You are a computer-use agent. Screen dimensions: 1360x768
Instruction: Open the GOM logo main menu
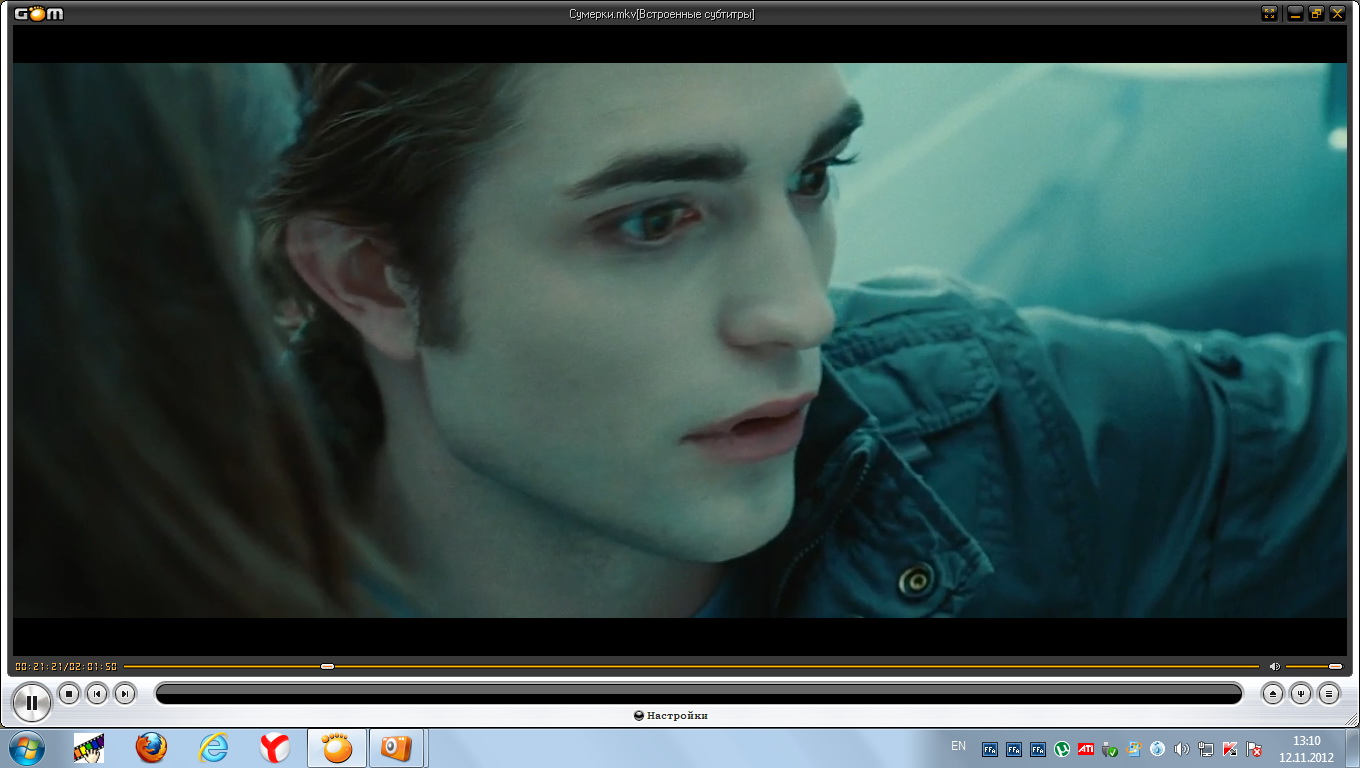coord(39,13)
